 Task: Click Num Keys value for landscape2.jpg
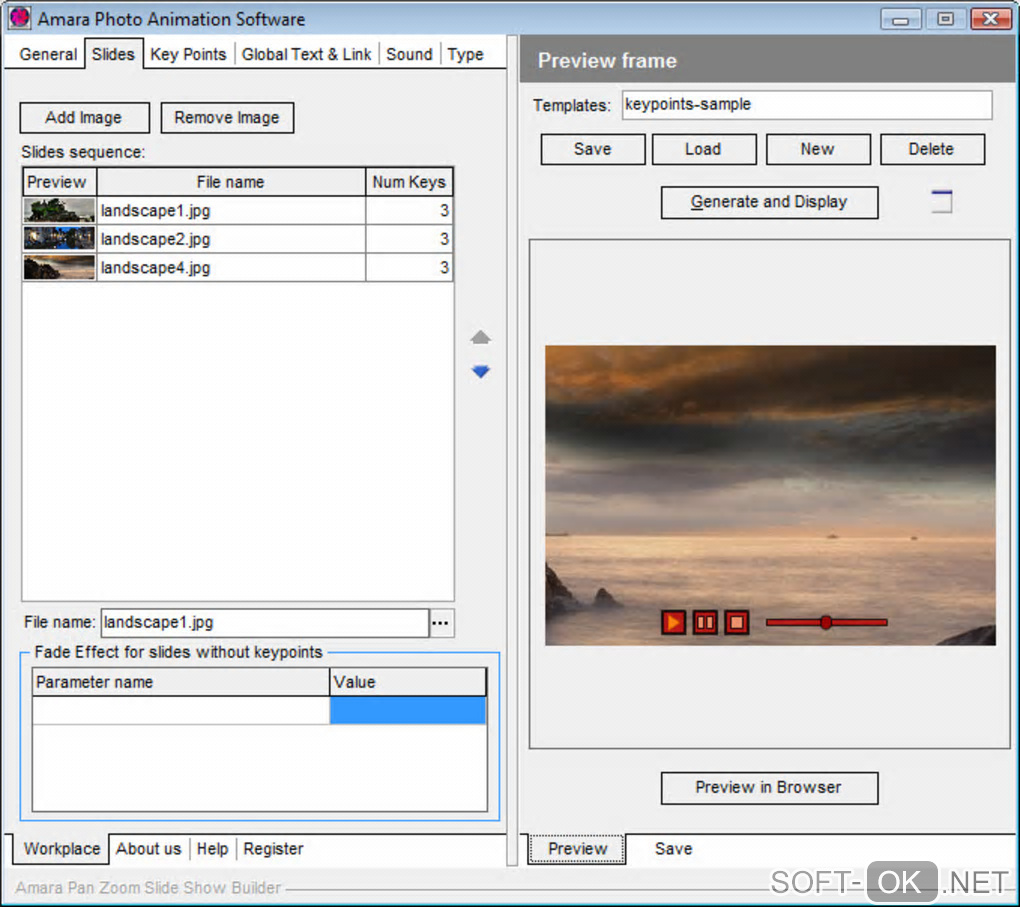pos(409,239)
